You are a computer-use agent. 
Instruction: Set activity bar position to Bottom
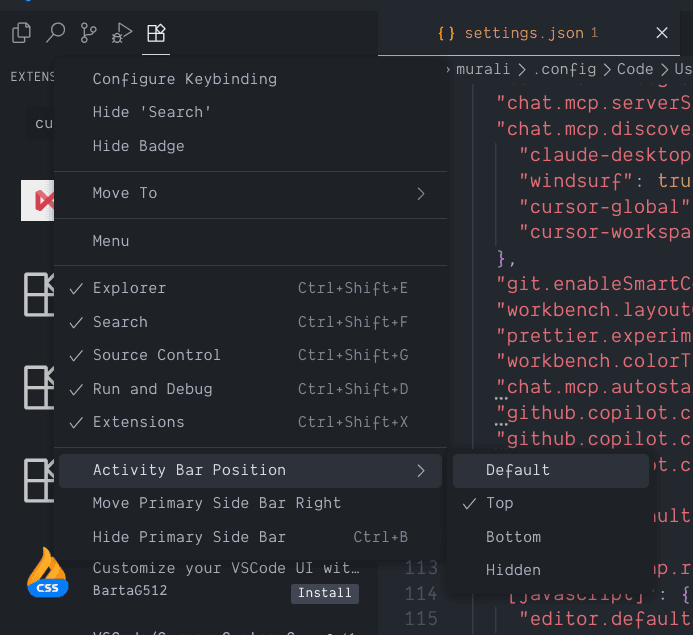coord(513,537)
